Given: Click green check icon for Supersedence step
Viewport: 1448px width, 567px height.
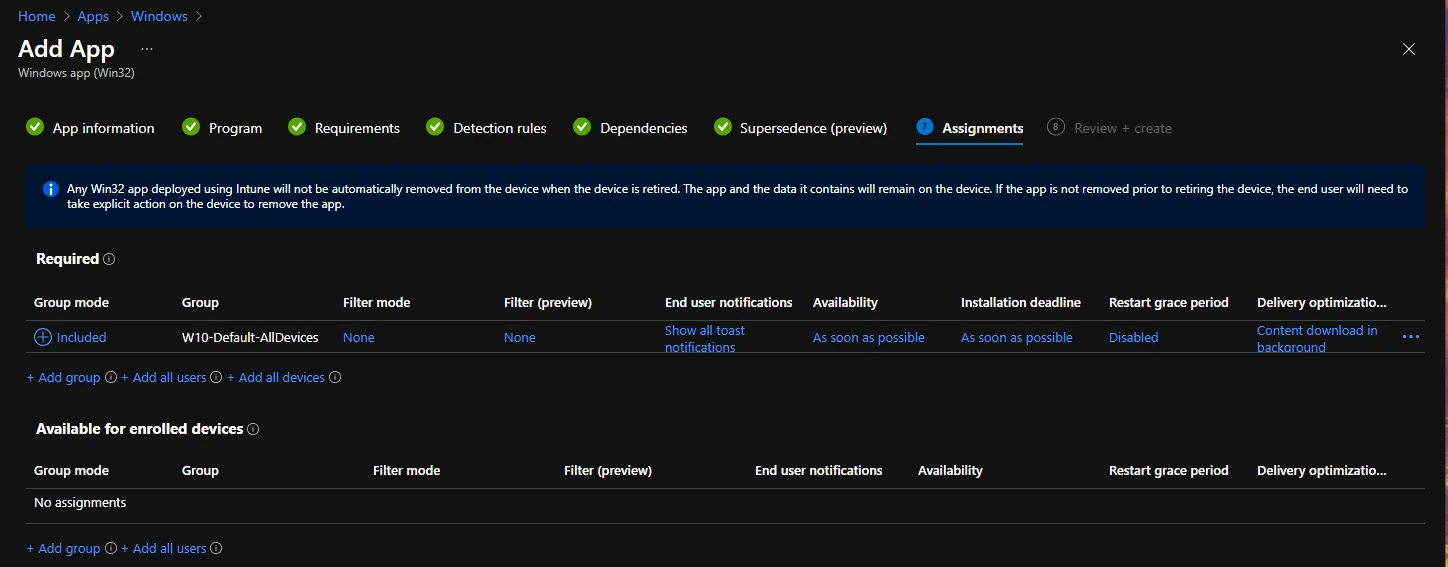Looking at the screenshot, I should point(722,127).
